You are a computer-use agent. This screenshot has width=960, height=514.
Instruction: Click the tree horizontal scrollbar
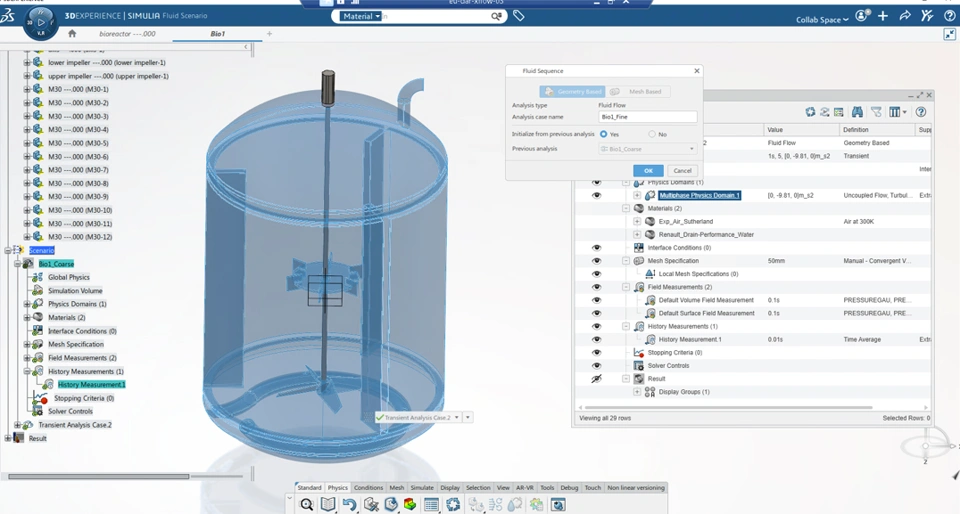coord(99,476)
